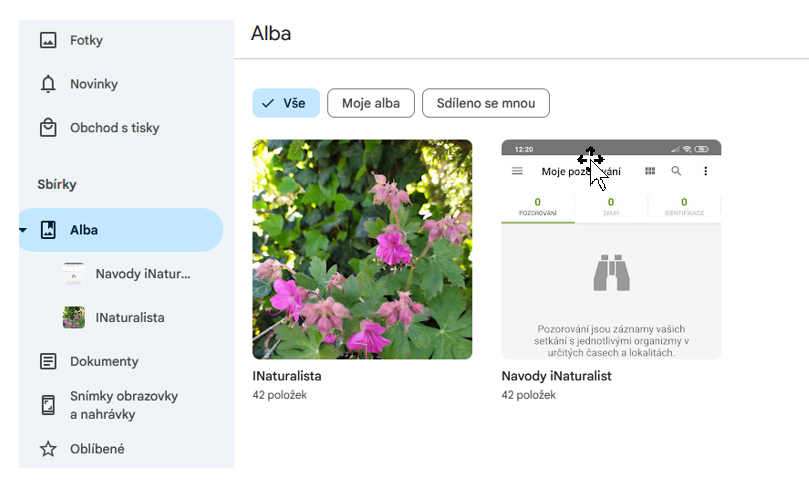Go to Dokumenty in sidebar
This screenshot has width=809, height=485.
coord(104,361)
